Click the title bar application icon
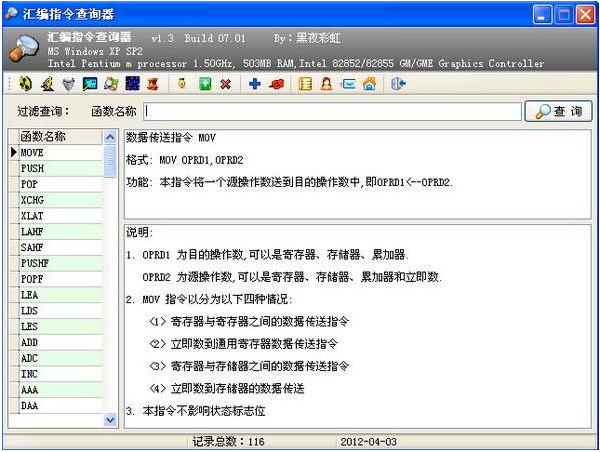Image resolution: width=600 pixels, height=452 pixels. tap(11, 14)
